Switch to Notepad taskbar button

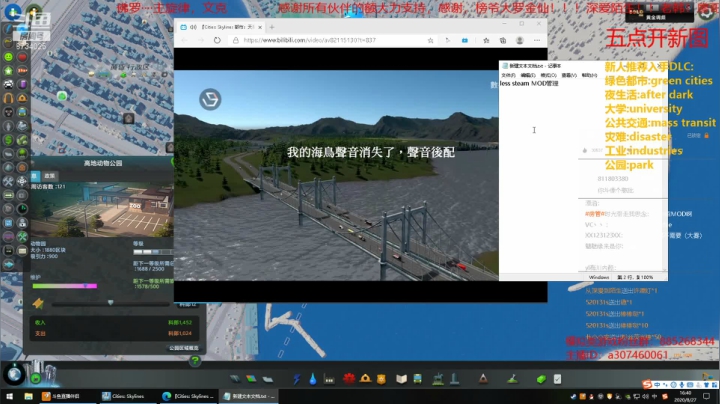coord(248,396)
